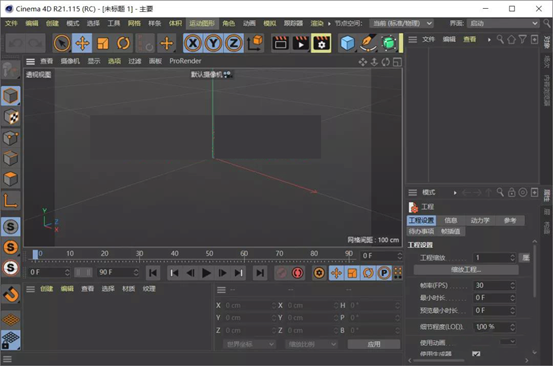Switch to Polygons mode
Viewport: 553px width, 366px height.
[x=11, y=179]
